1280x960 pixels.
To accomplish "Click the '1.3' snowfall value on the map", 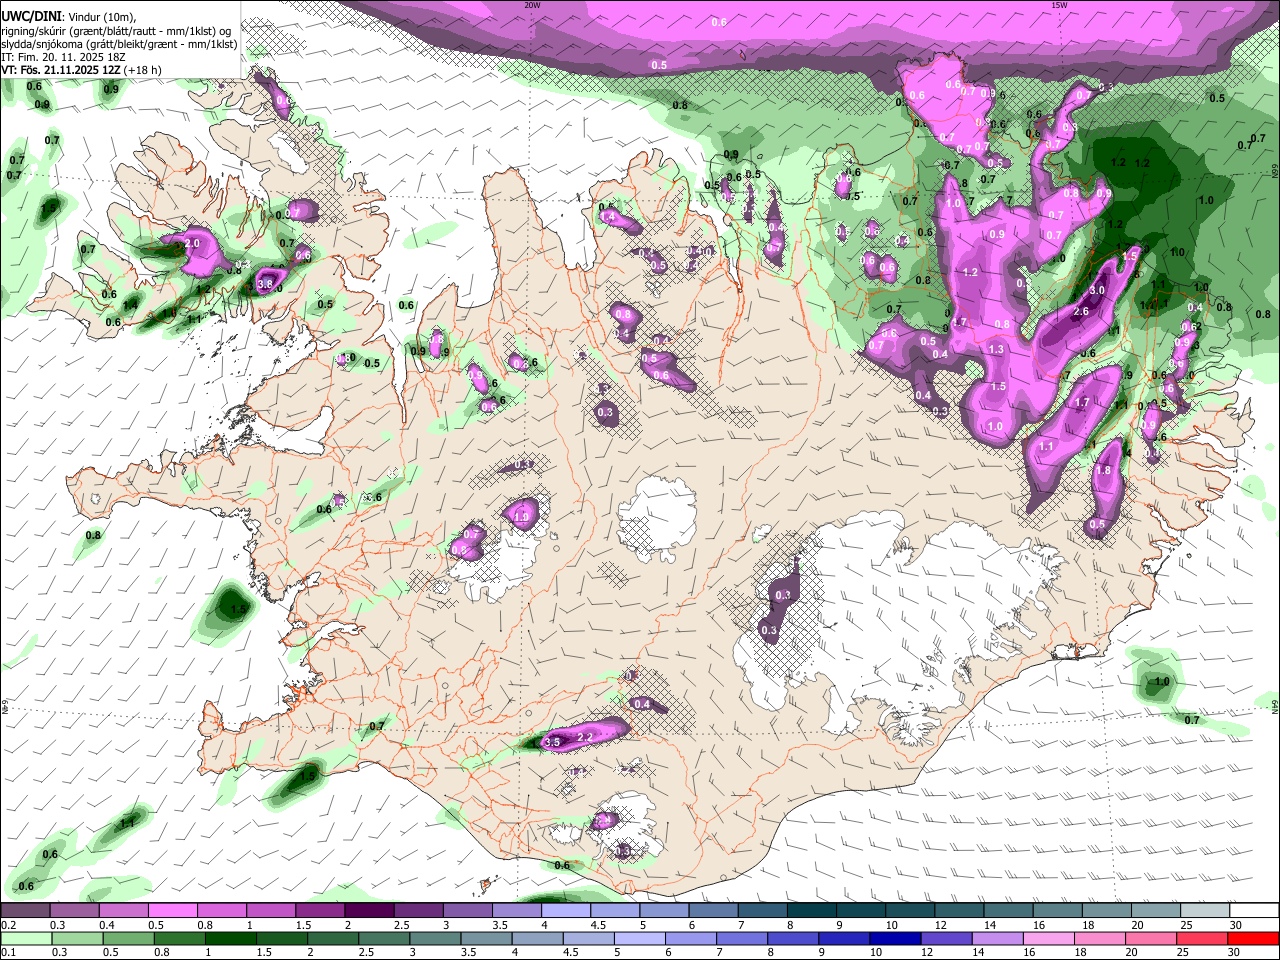I will click(x=996, y=349).
